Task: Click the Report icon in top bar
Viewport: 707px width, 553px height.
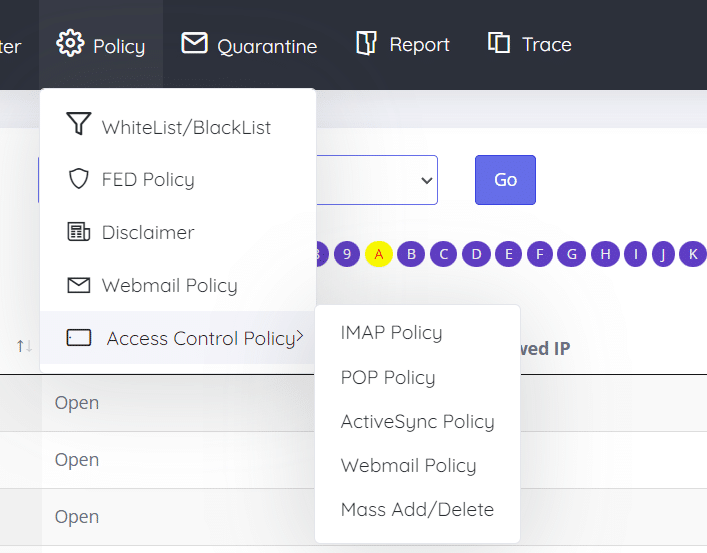Action: (367, 44)
